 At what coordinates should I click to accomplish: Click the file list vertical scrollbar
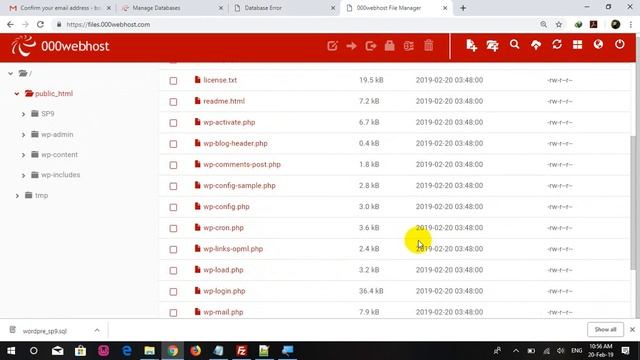[x=633, y=202]
